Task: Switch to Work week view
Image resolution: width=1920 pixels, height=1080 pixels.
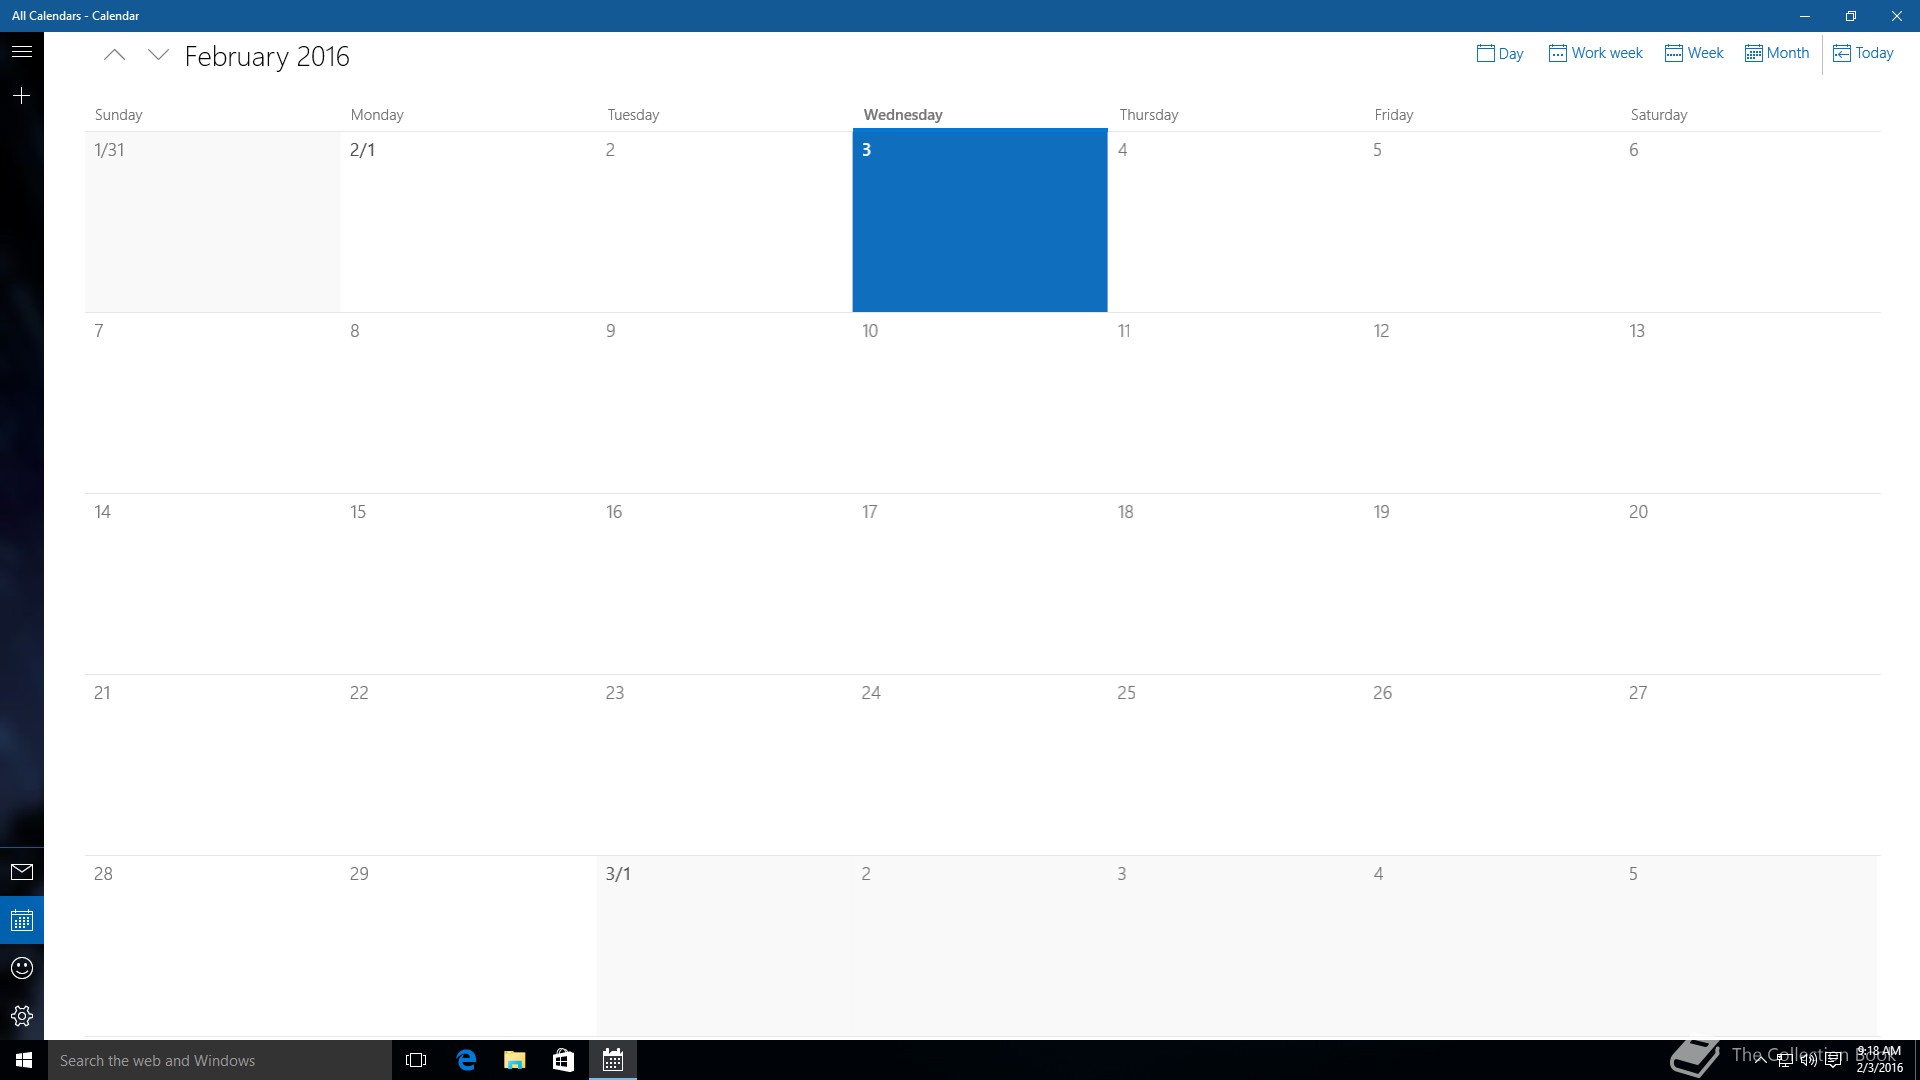Action: tap(1595, 53)
